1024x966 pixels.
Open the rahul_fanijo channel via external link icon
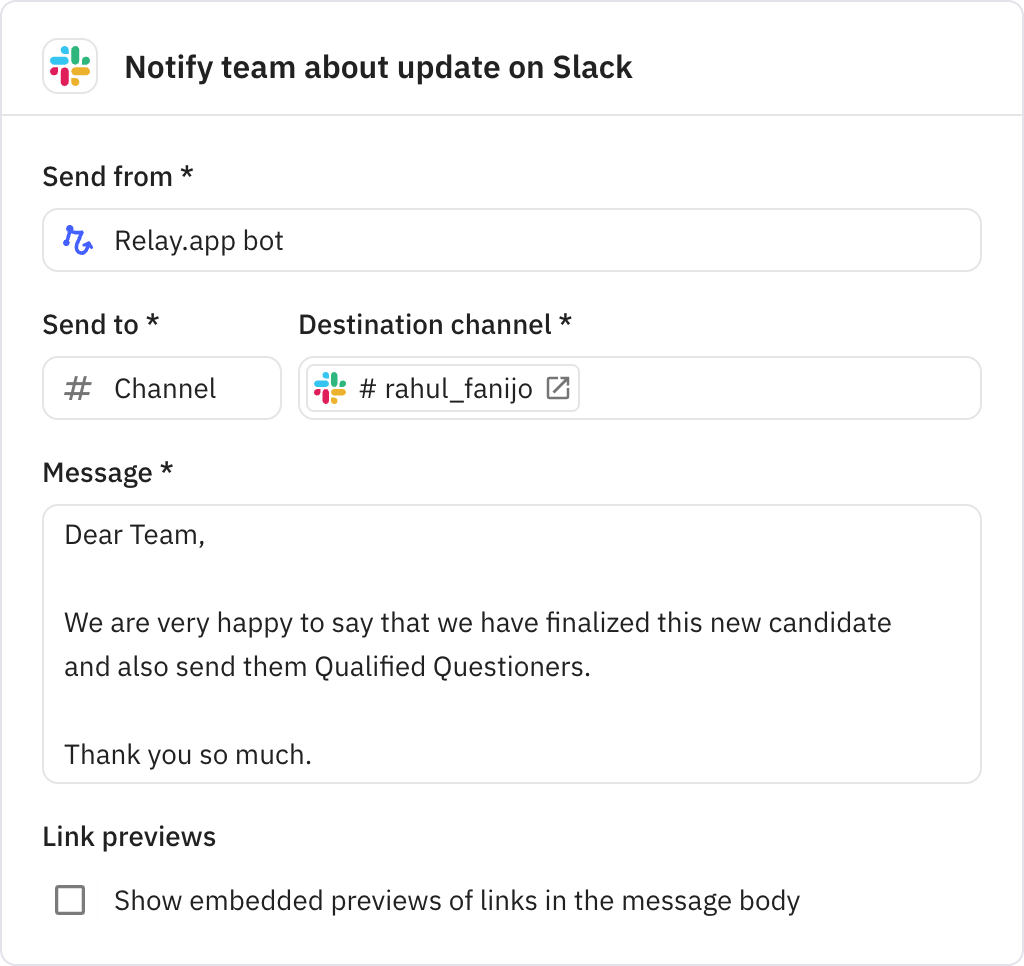coord(562,388)
